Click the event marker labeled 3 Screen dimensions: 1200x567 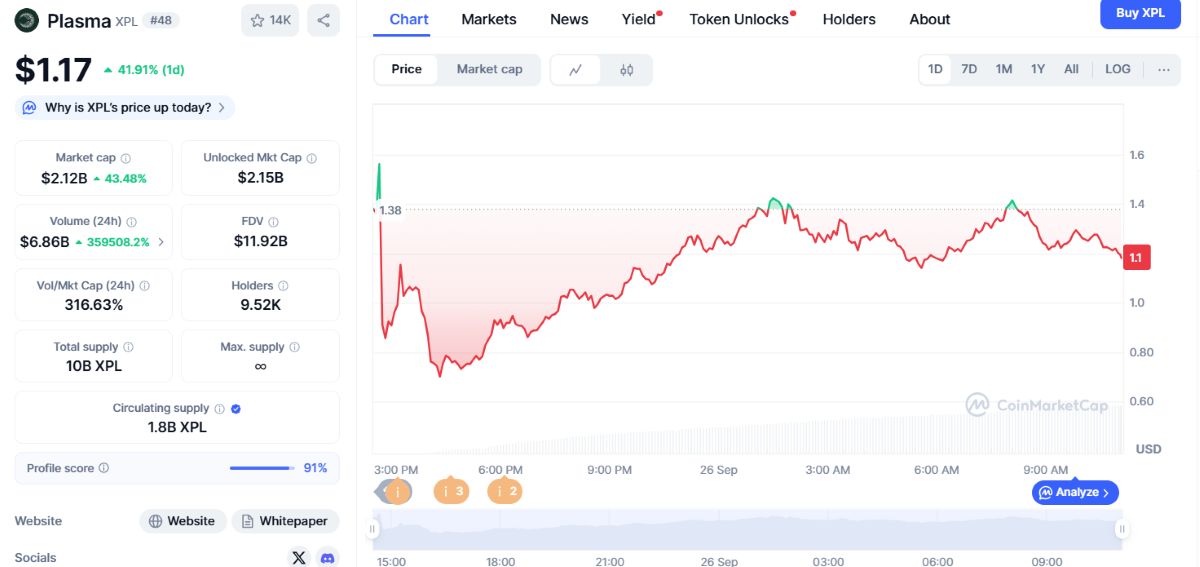(x=451, y=491)
